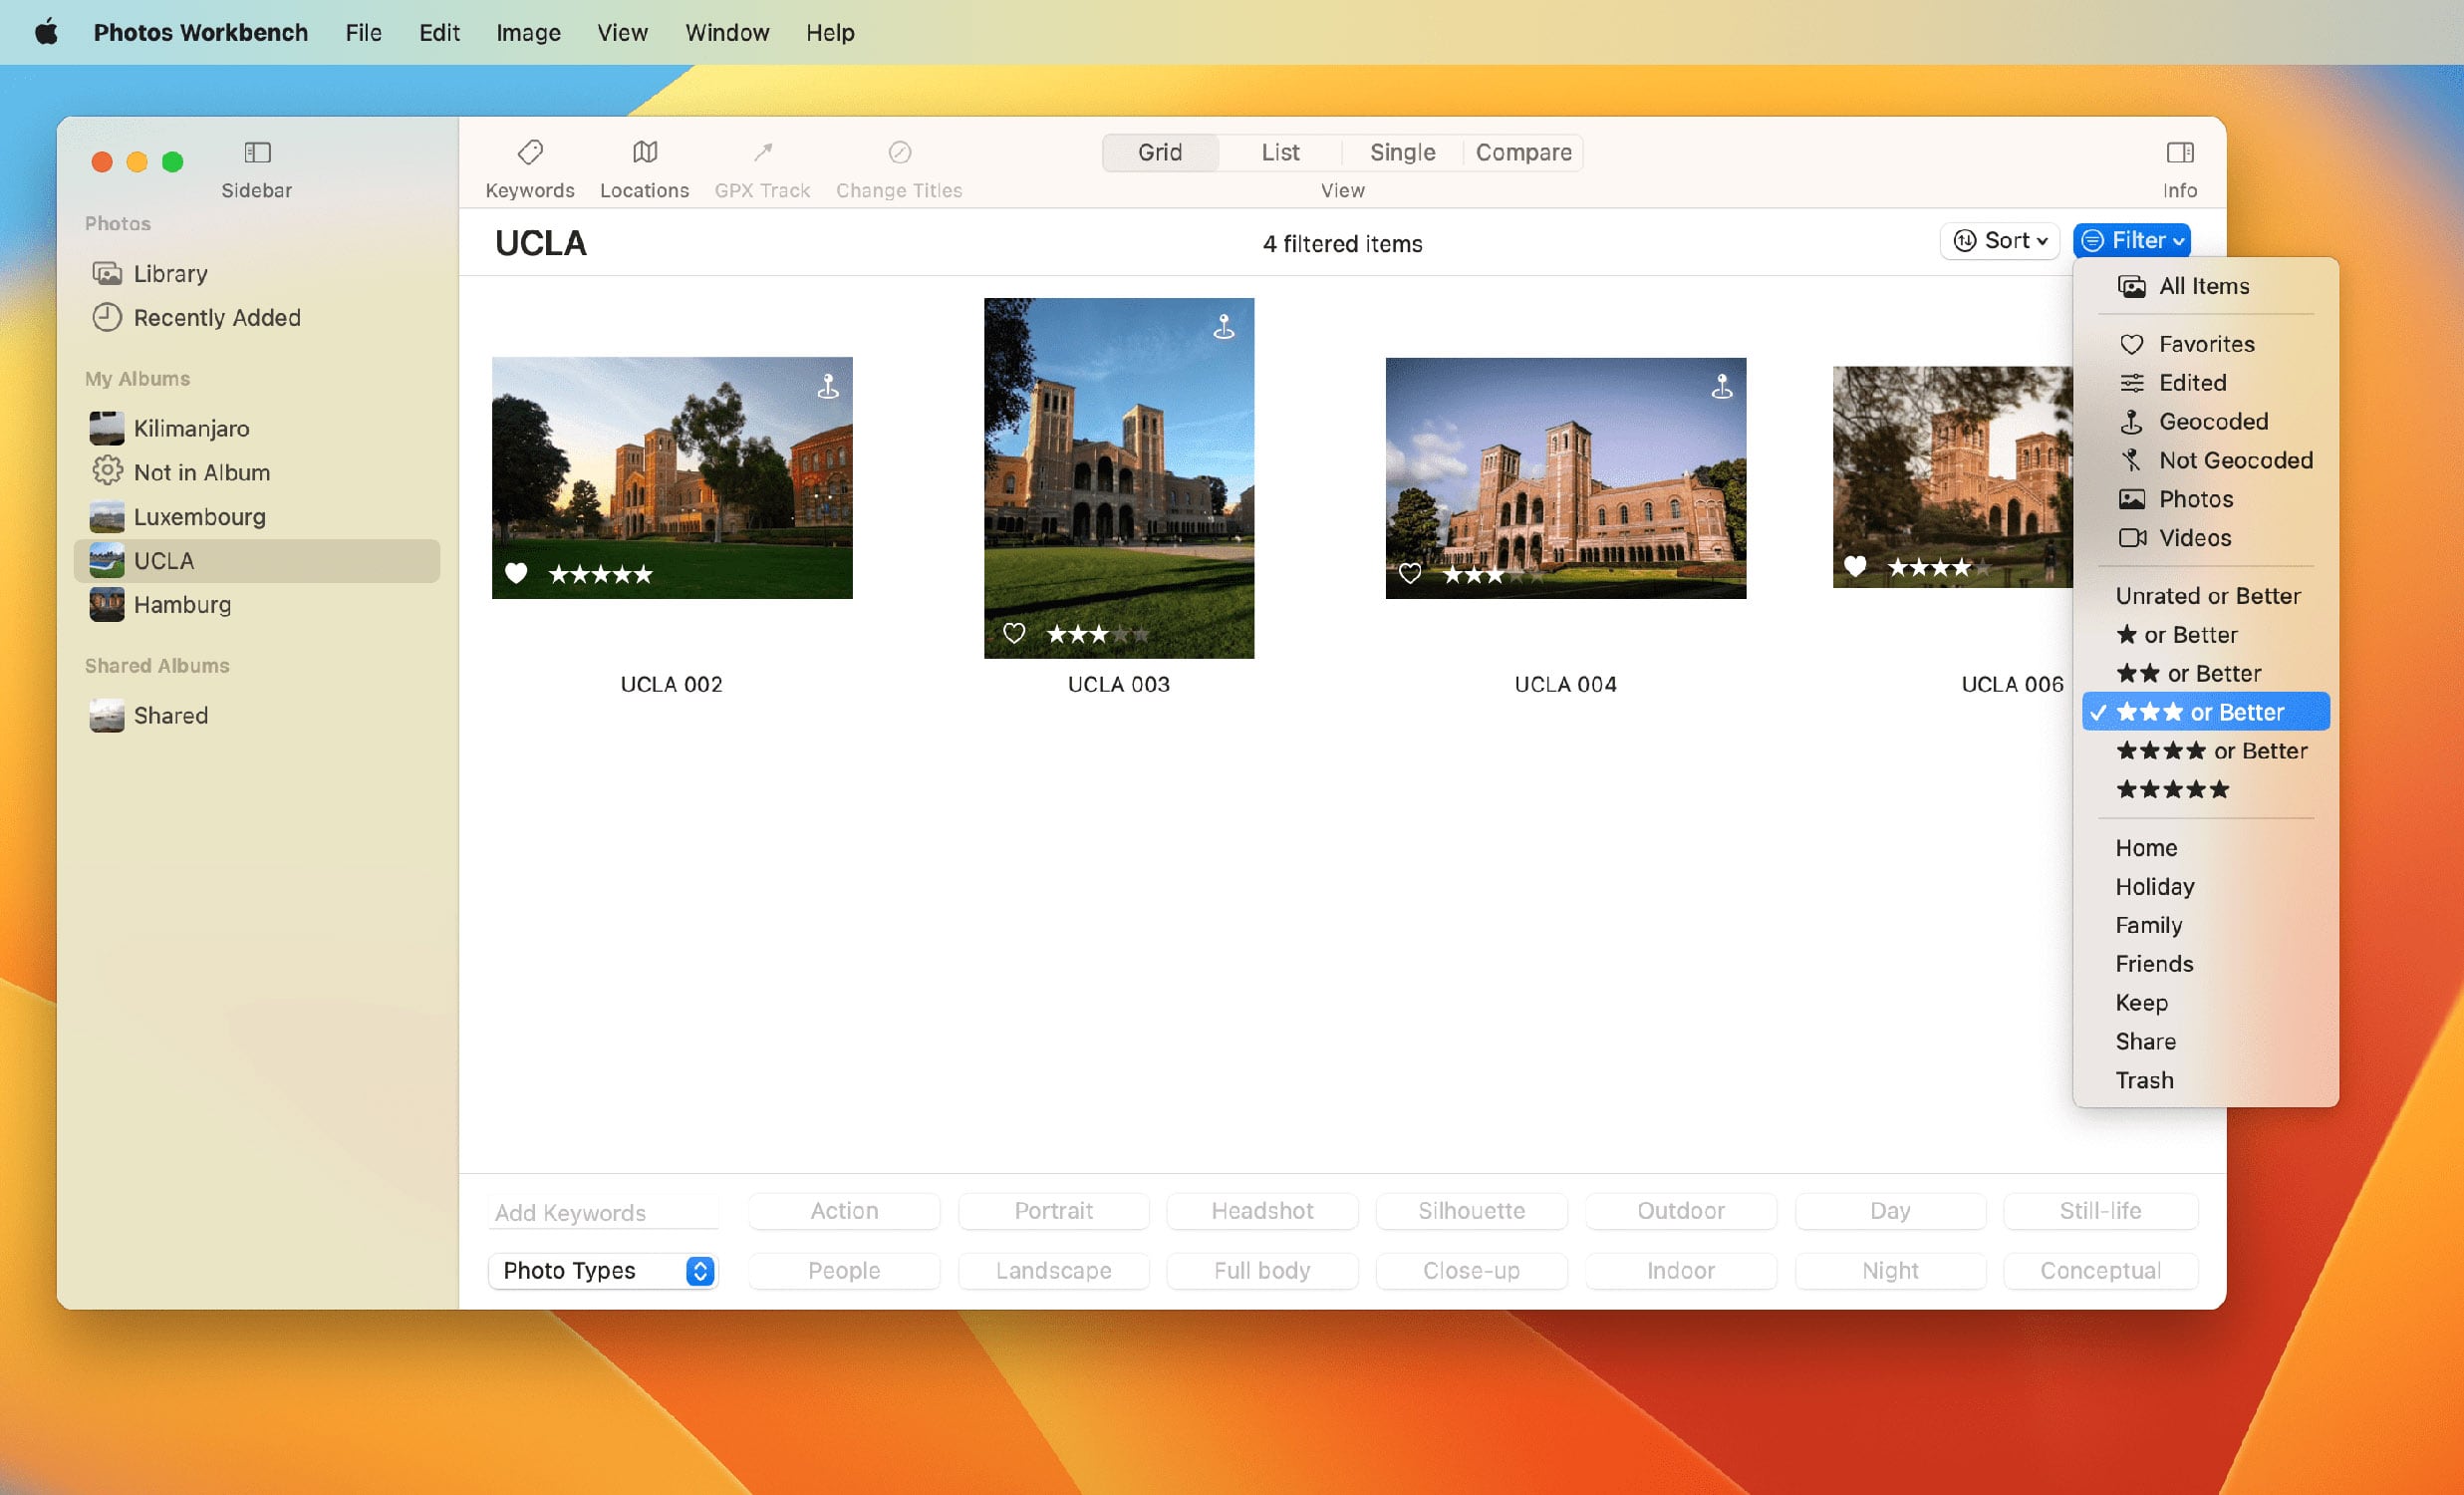Collapse the Filter dropdown button
The width and height of the screenshot is (2464, 1495).
click(x=2131, y=240)
